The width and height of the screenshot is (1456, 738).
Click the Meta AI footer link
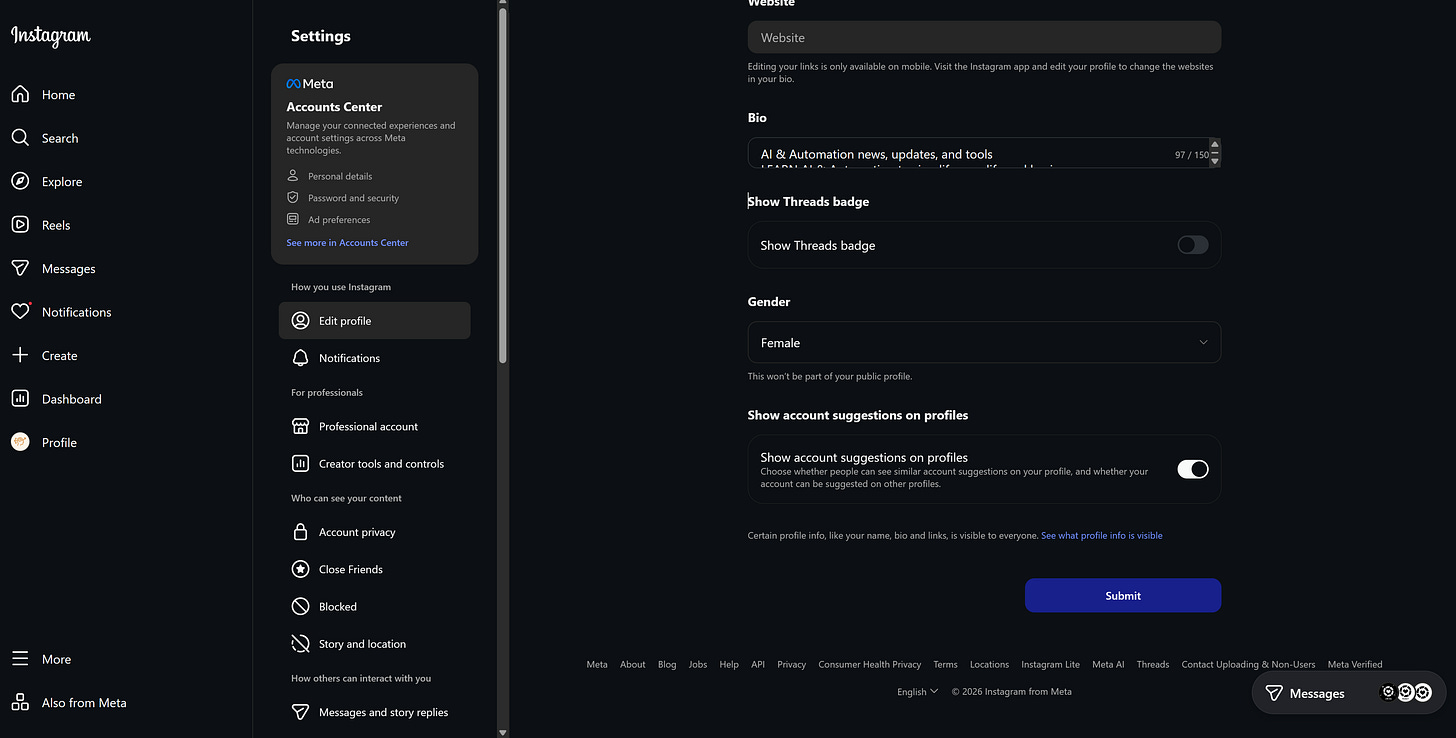pyautogui.click(x=1108, y=664)
